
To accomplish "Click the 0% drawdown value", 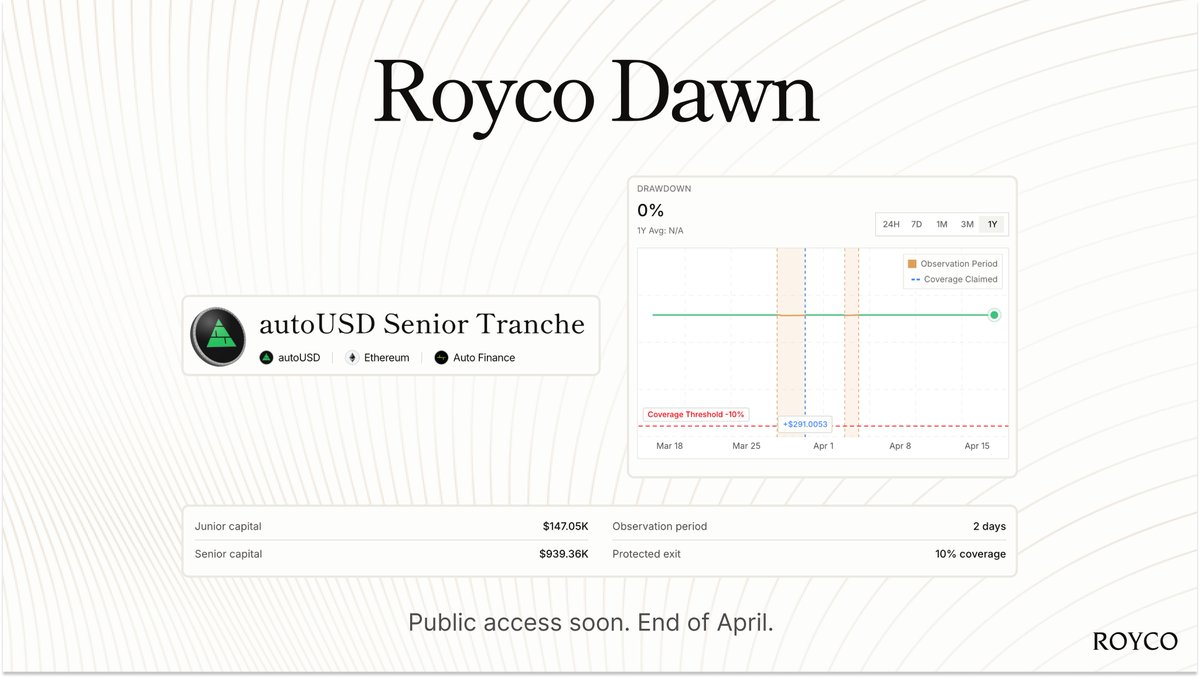I will [x=651, y=210].
